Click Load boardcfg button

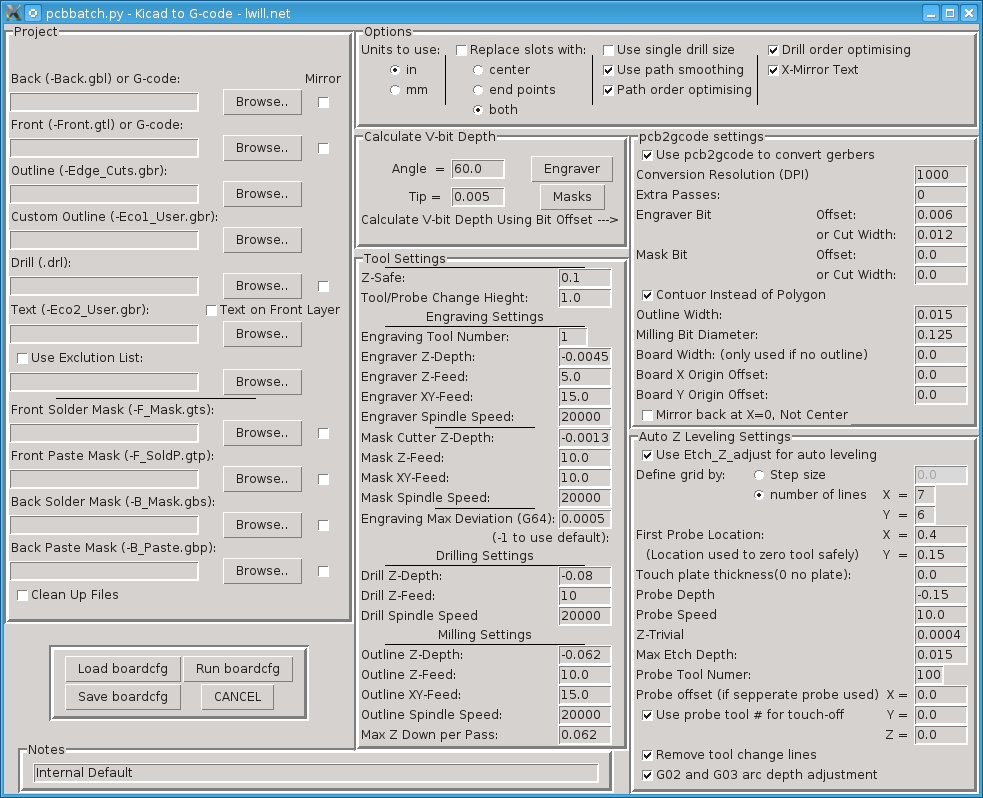coord(123,669)
